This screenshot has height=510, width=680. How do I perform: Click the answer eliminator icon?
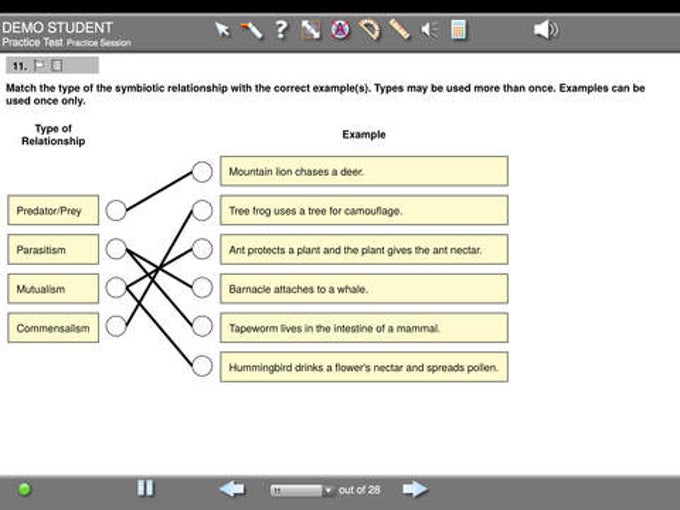pos(340,30)
